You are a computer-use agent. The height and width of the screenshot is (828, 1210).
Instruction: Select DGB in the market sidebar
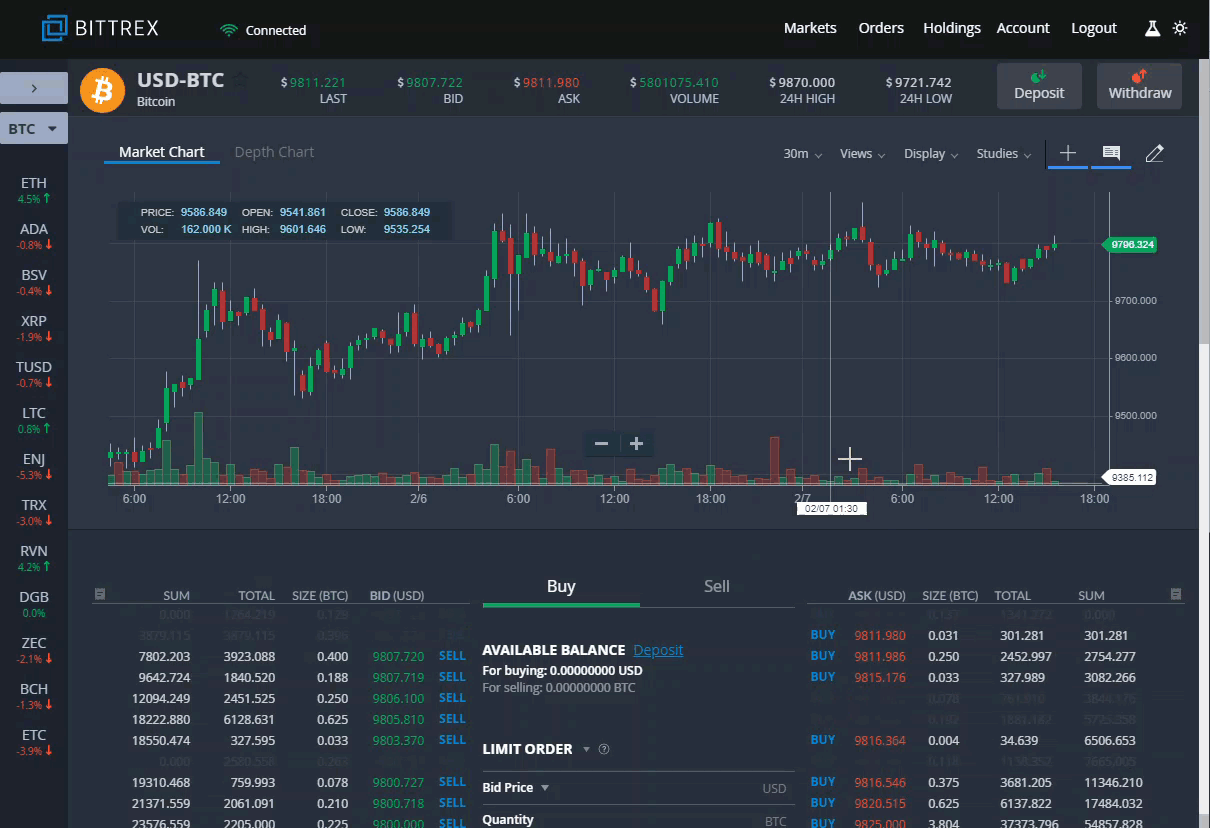click(34, 604)
